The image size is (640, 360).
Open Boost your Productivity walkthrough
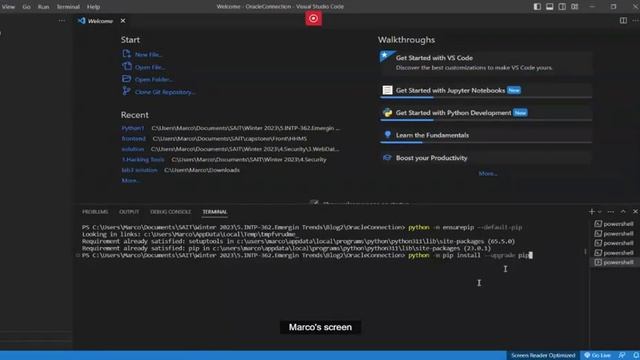point(486,158)
